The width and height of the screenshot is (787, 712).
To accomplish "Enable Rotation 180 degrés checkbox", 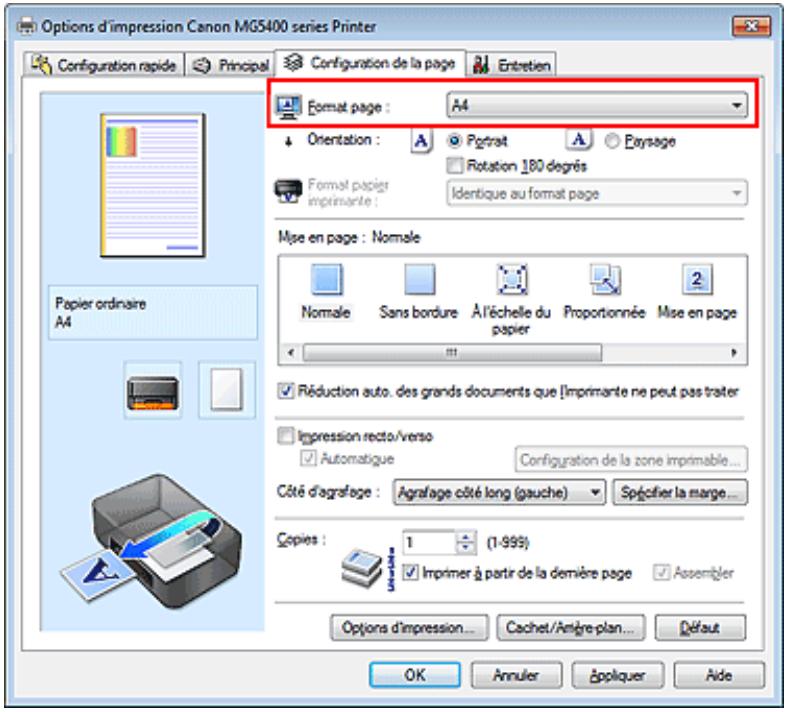I will 454,166.
